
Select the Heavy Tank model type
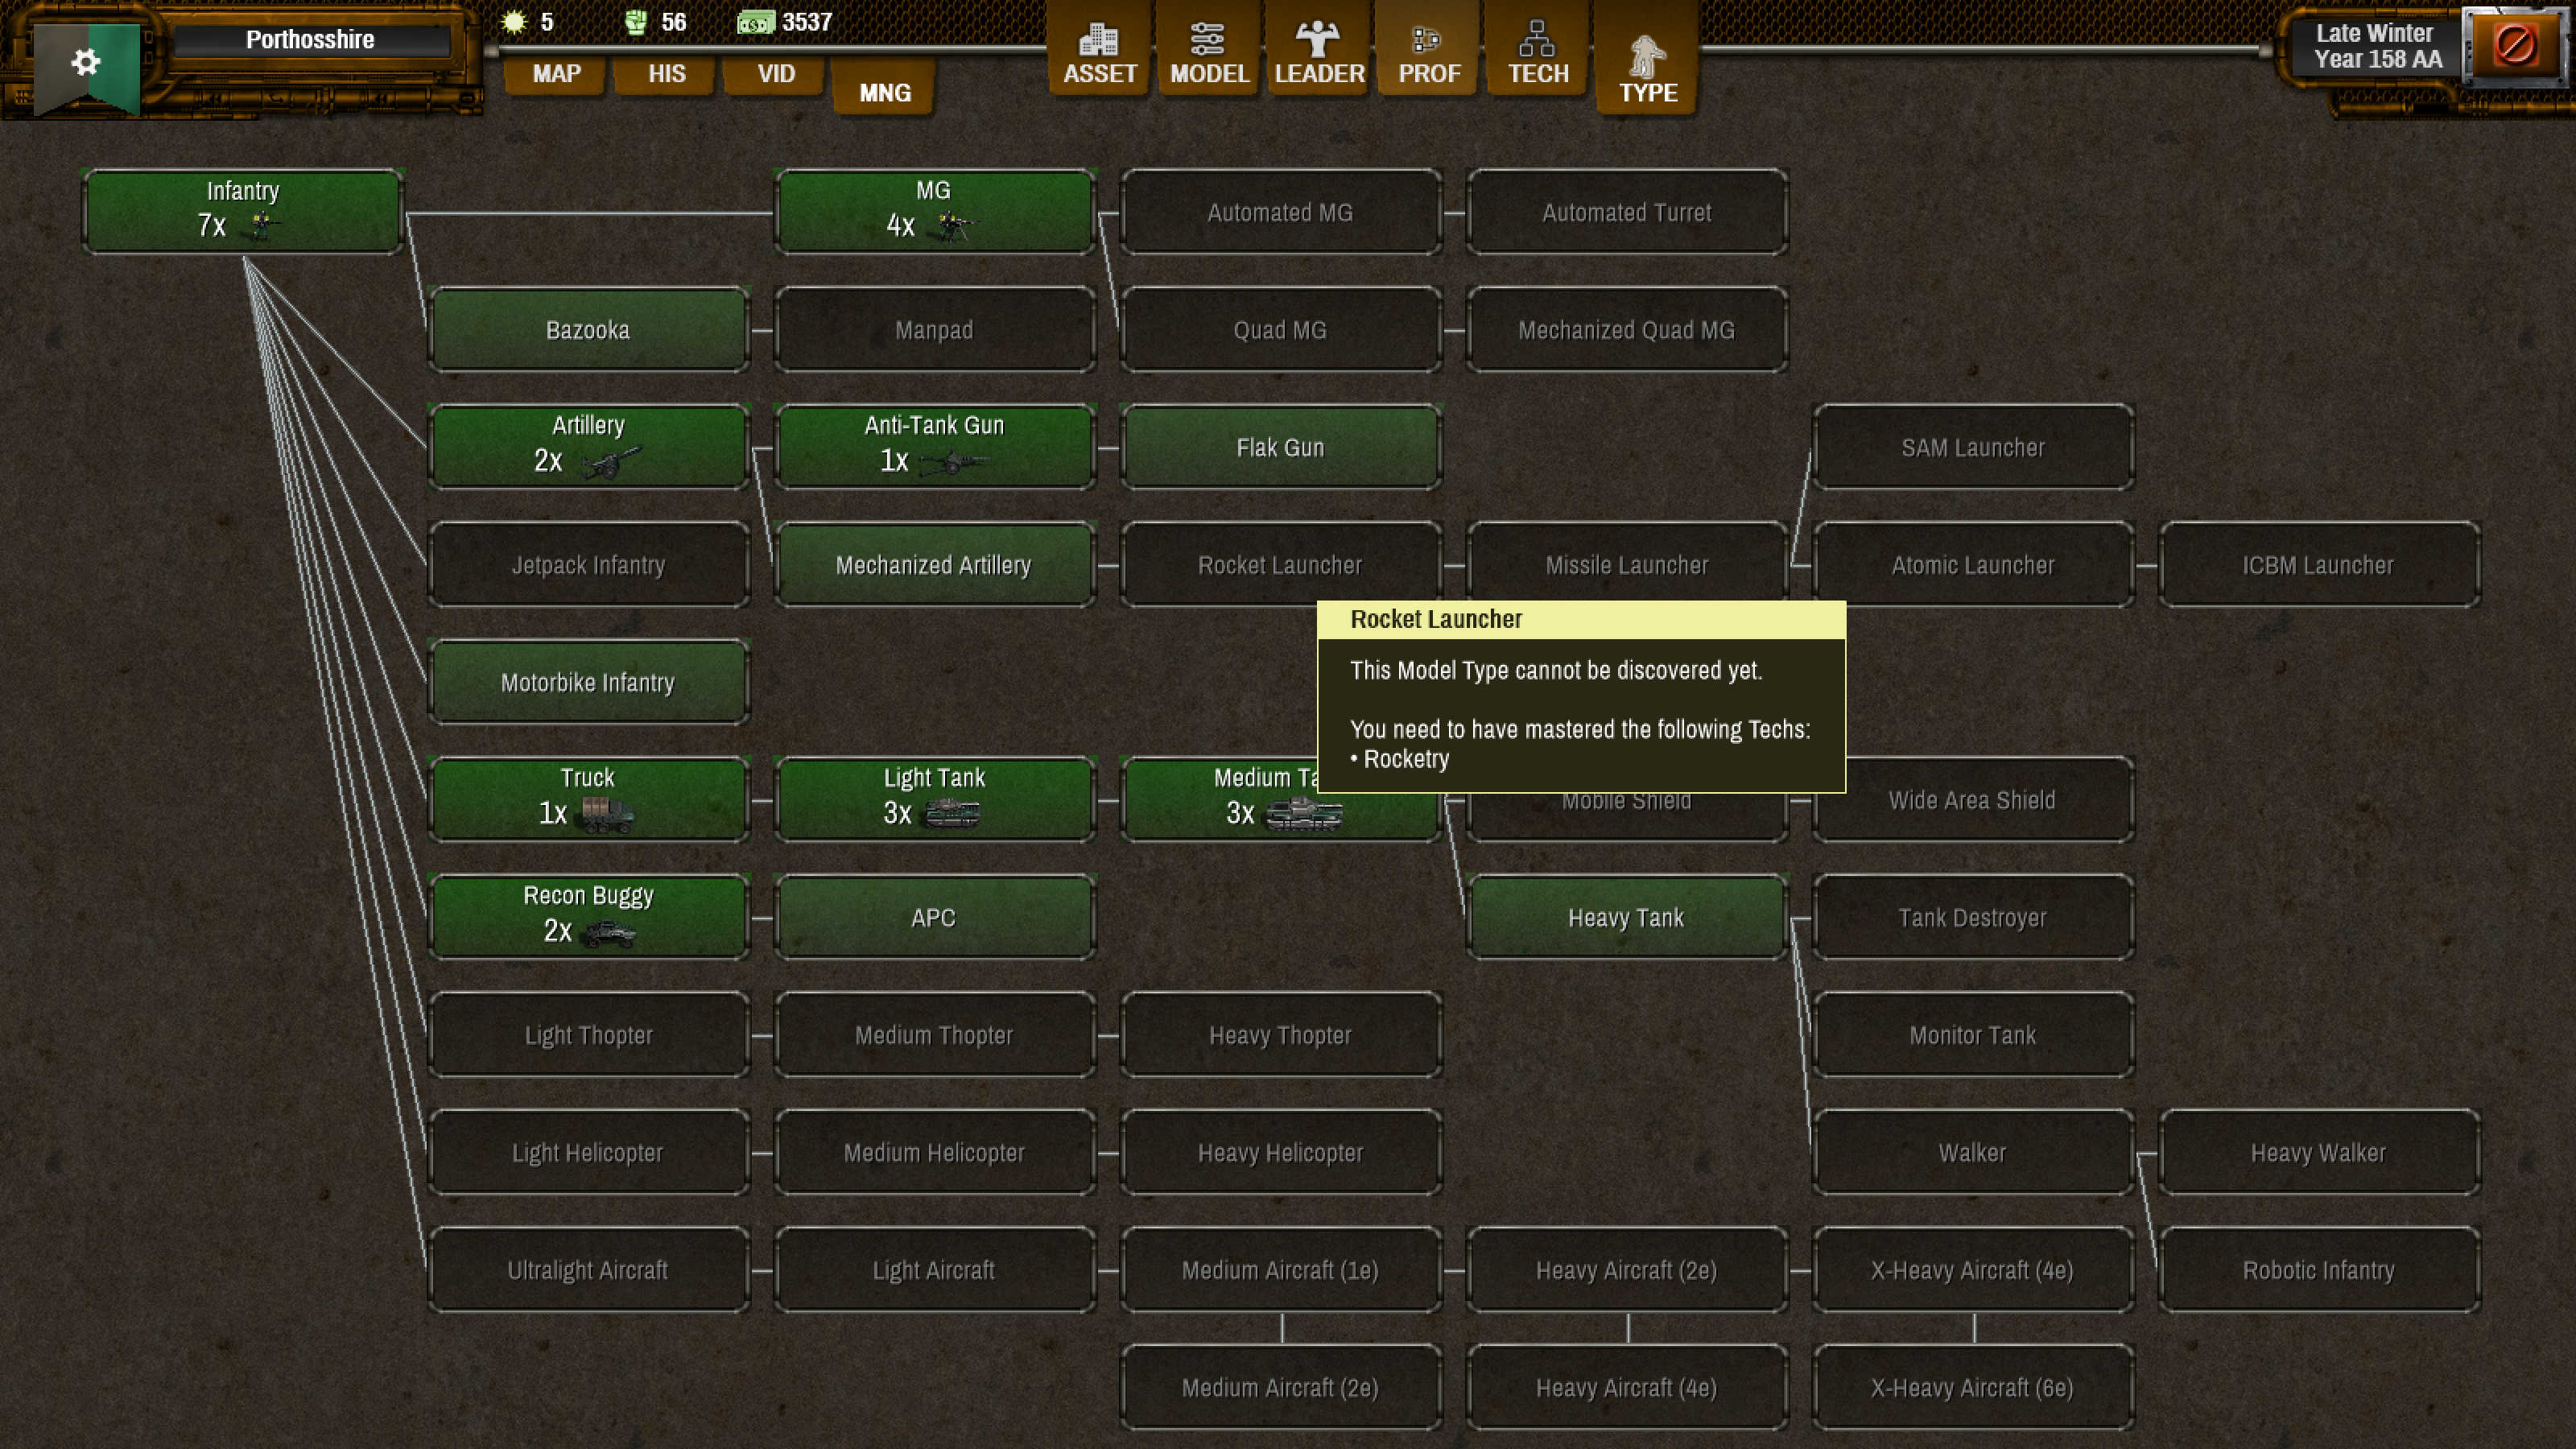pyautogui.click(x=1627, y=917)
